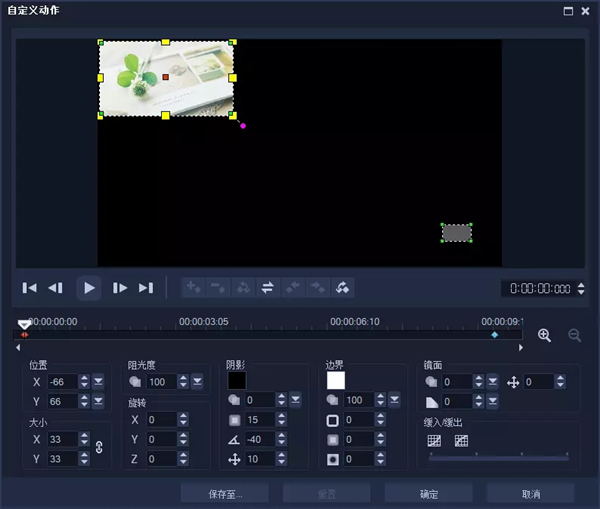600x509 pixels.
Task: Select the end keyframe diamond on timeline
Action: pos(494,335)
